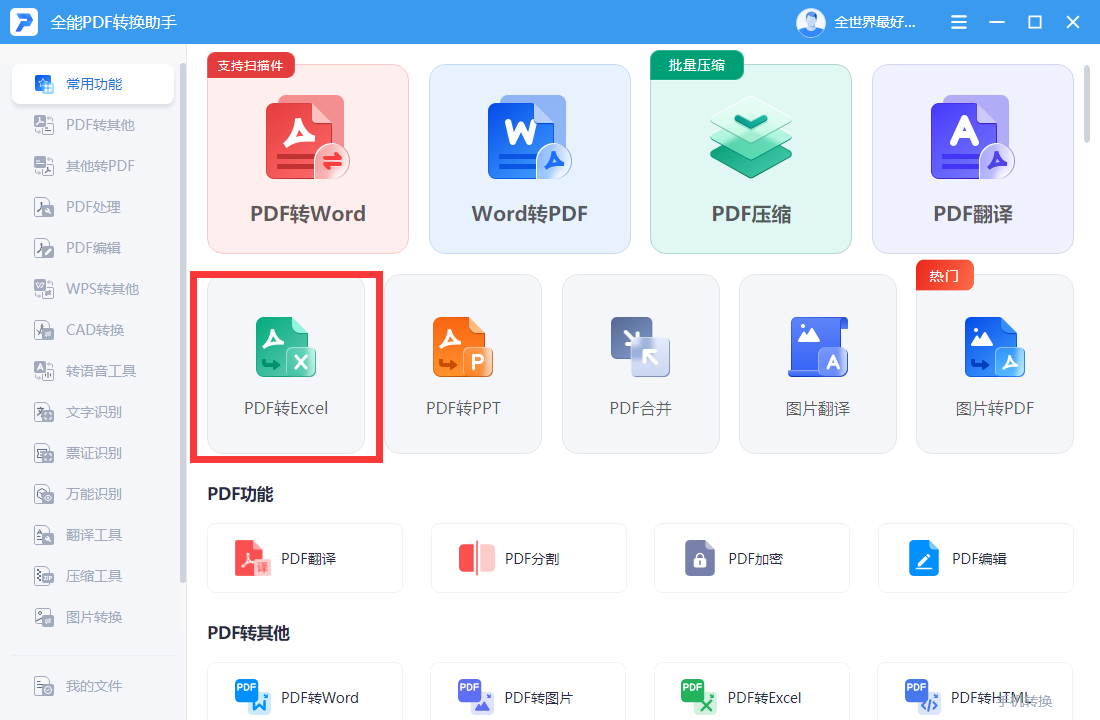Maximize the application window

pyautogui.click(x=1034, y=22)
